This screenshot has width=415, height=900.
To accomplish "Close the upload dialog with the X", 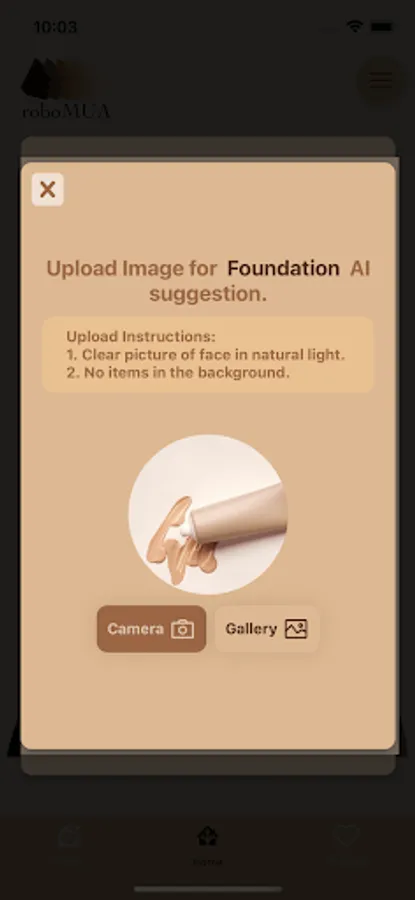I will click(x=48, y=189).
